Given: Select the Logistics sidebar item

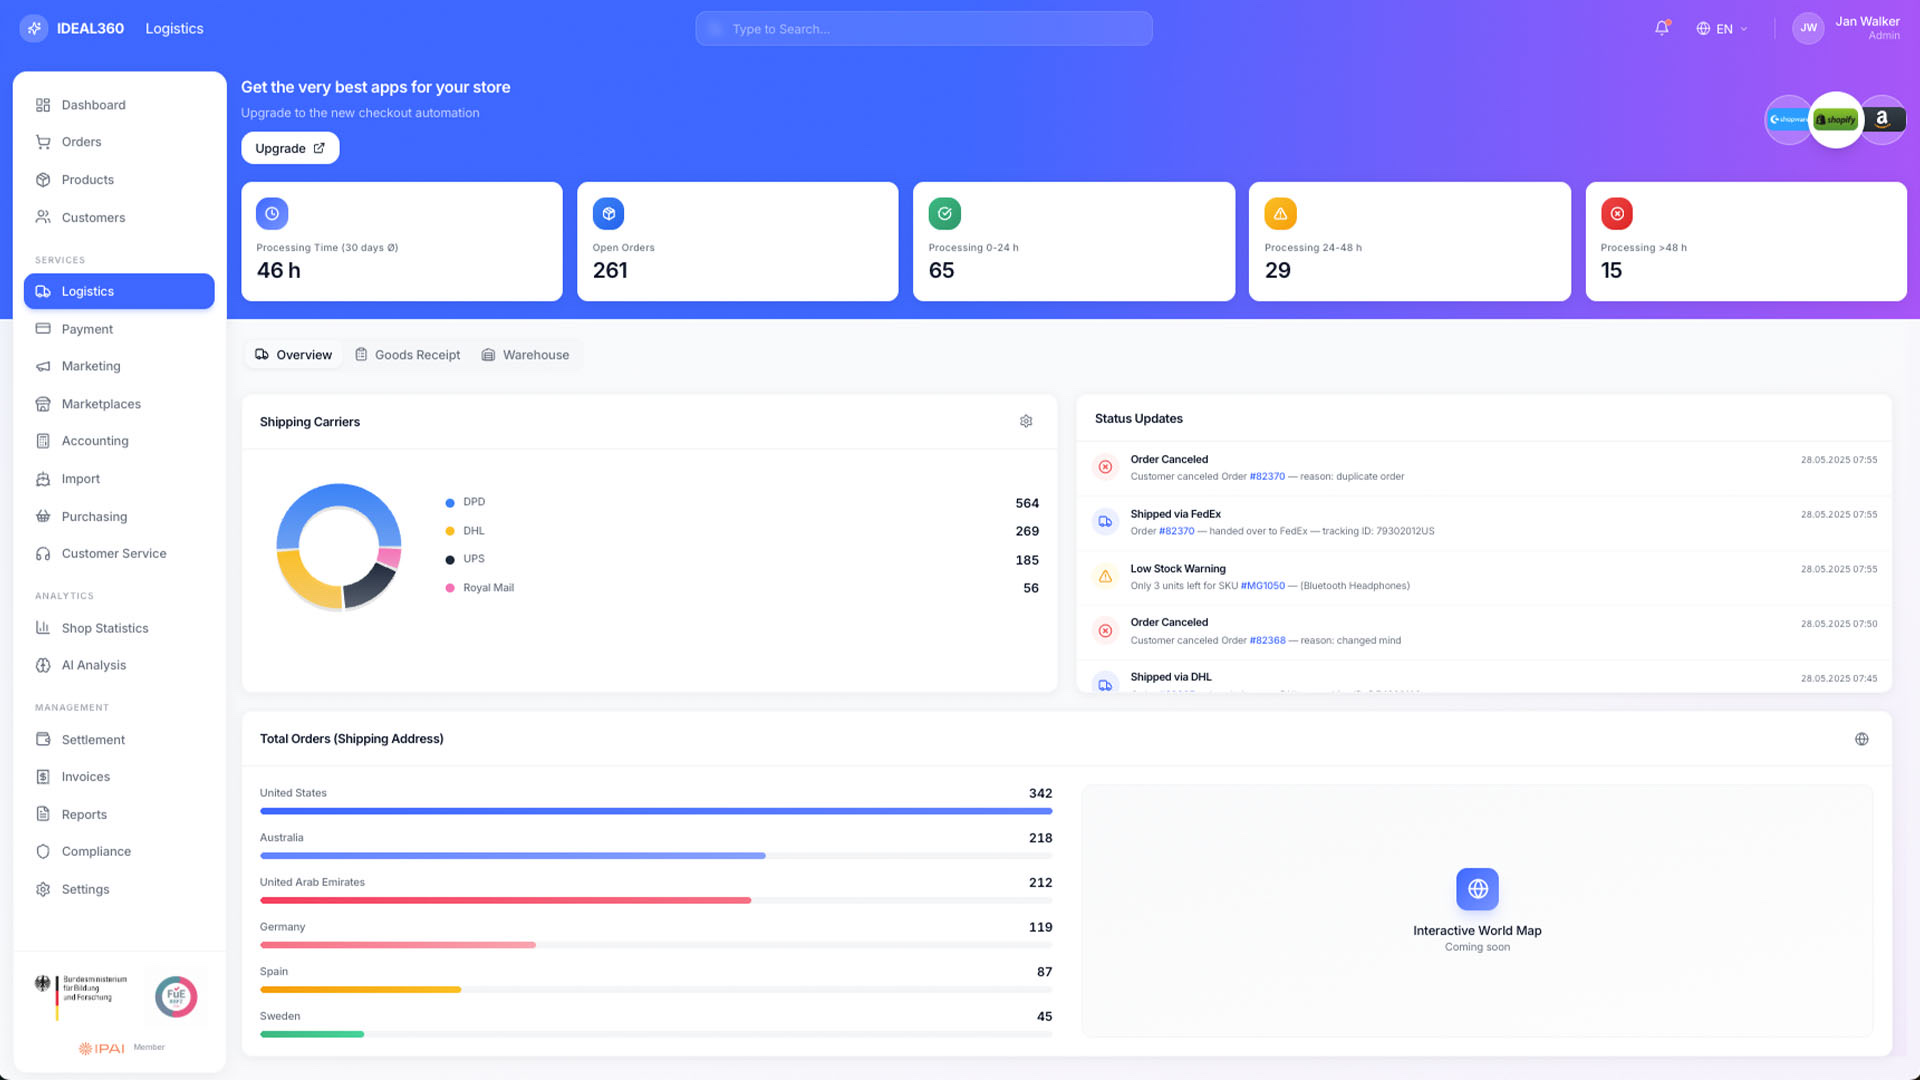Looking at the screenshot, I should click(x=119, y=291).
